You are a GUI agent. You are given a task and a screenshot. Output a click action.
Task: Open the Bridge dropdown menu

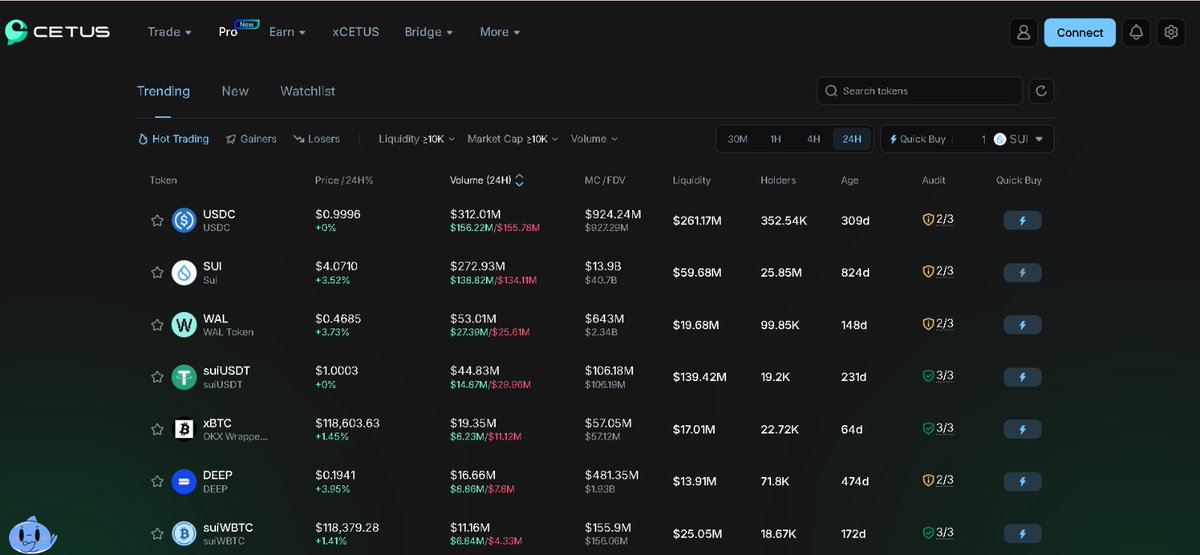pos(429,32)
